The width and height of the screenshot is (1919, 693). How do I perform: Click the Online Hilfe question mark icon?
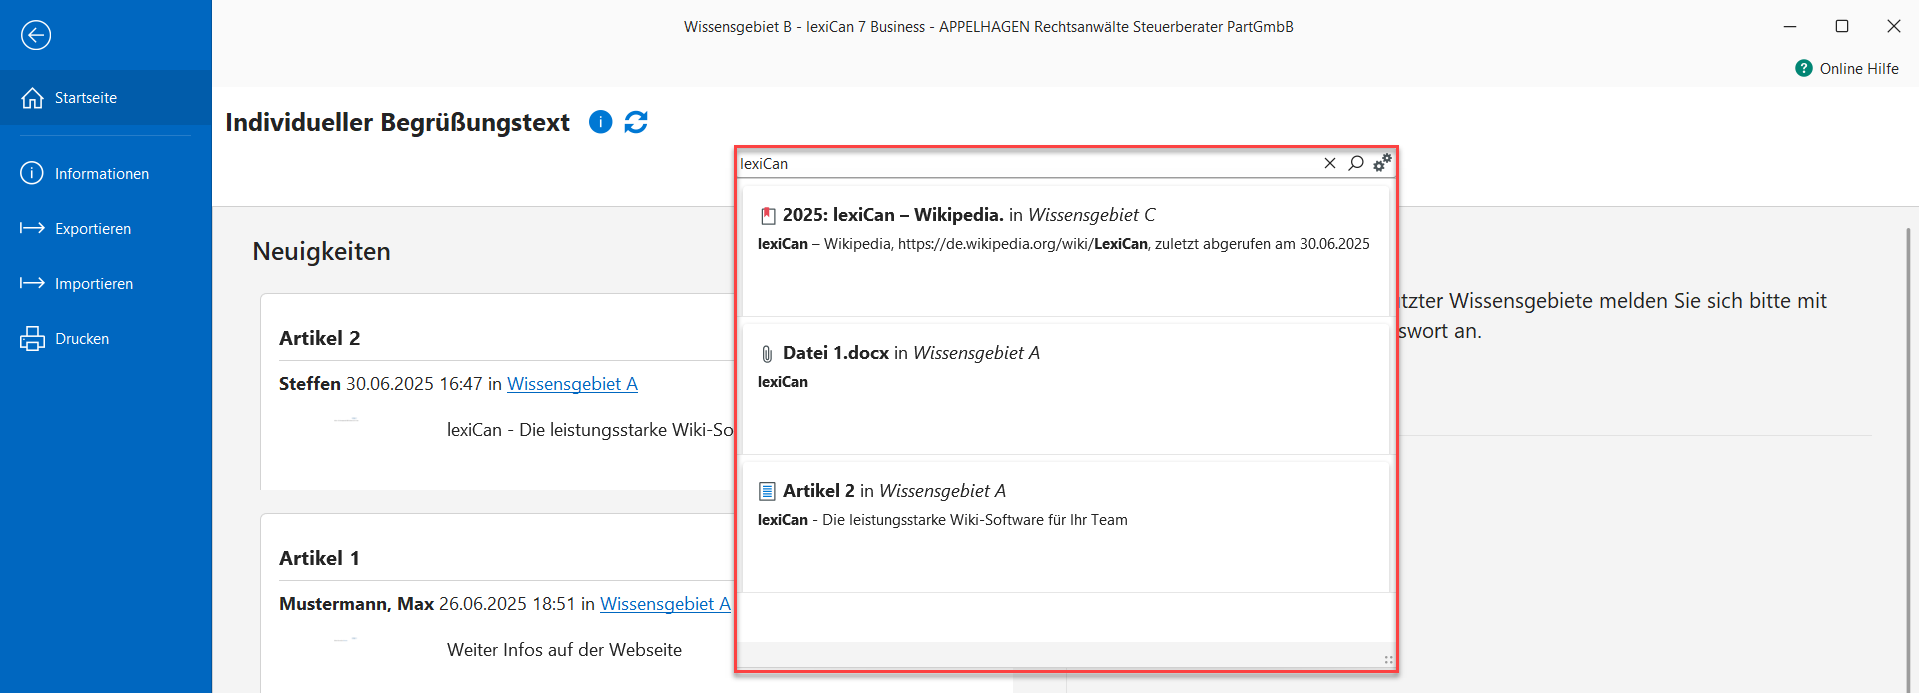click(x=1803, y=68)
